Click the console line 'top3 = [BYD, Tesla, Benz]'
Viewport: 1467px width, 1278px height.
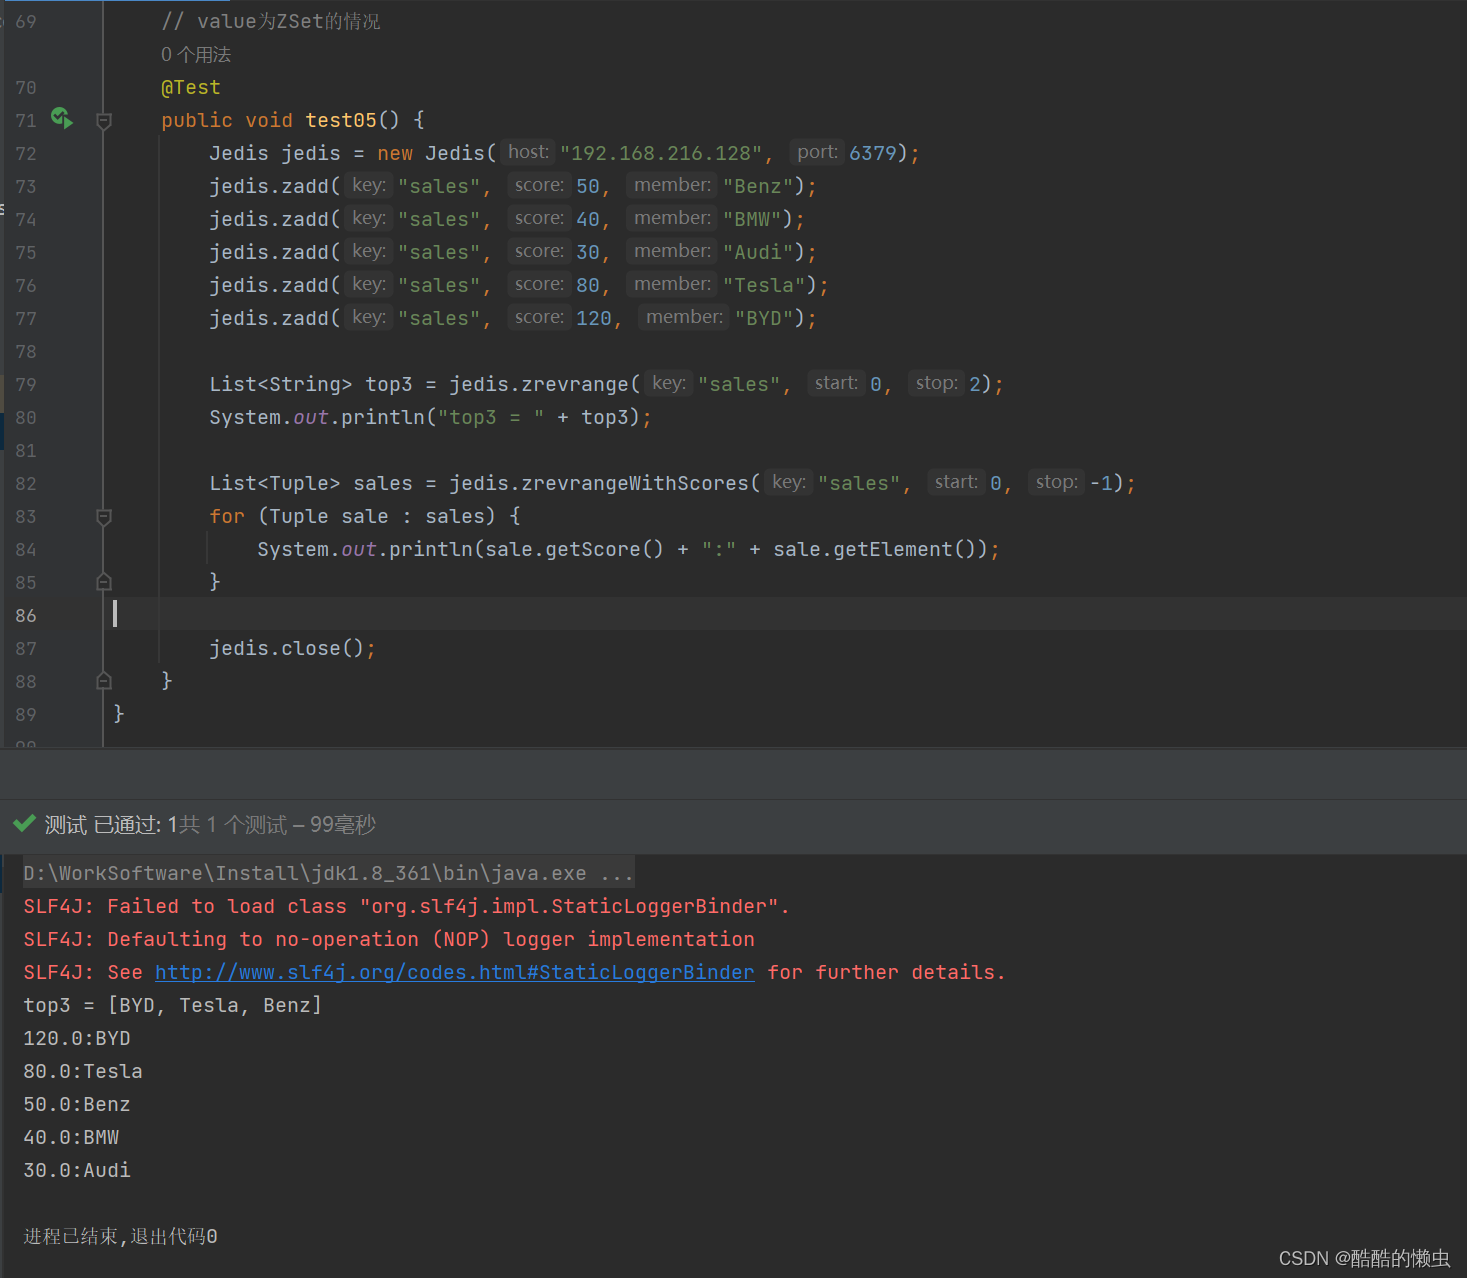[173, 1005]
